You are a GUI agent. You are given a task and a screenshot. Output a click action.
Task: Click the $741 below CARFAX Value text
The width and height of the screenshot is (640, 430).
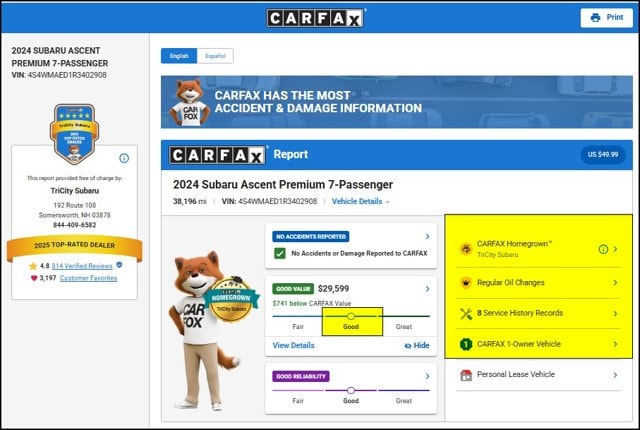click(312, 304)
